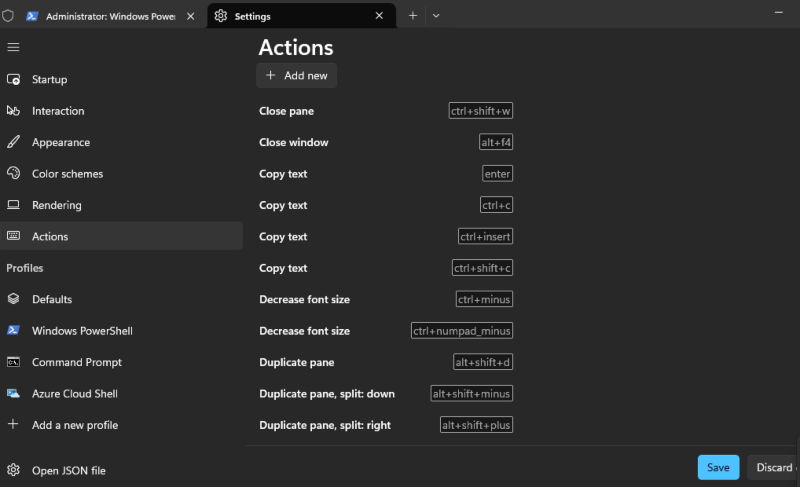Discard the settings changes

pos(773,467)
